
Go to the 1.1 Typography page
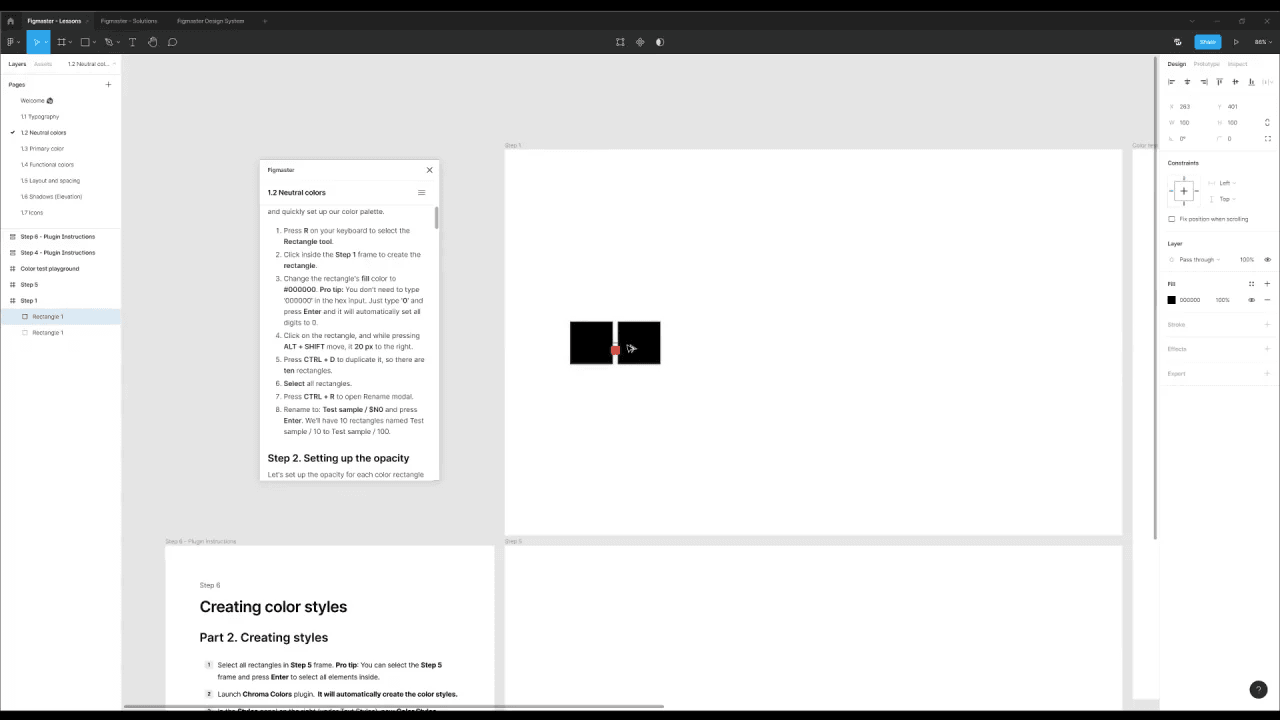click(x=40, y=117)
